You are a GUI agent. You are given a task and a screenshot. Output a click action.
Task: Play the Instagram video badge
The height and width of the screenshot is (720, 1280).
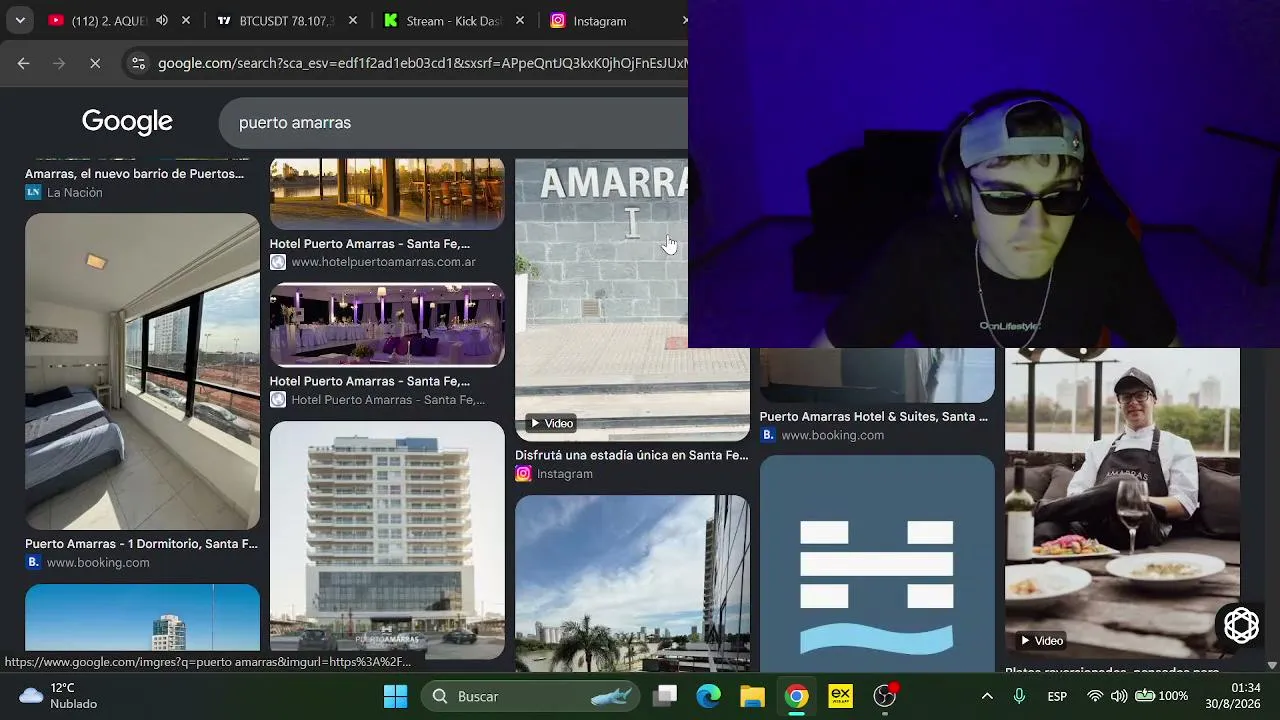pos(549,423)
